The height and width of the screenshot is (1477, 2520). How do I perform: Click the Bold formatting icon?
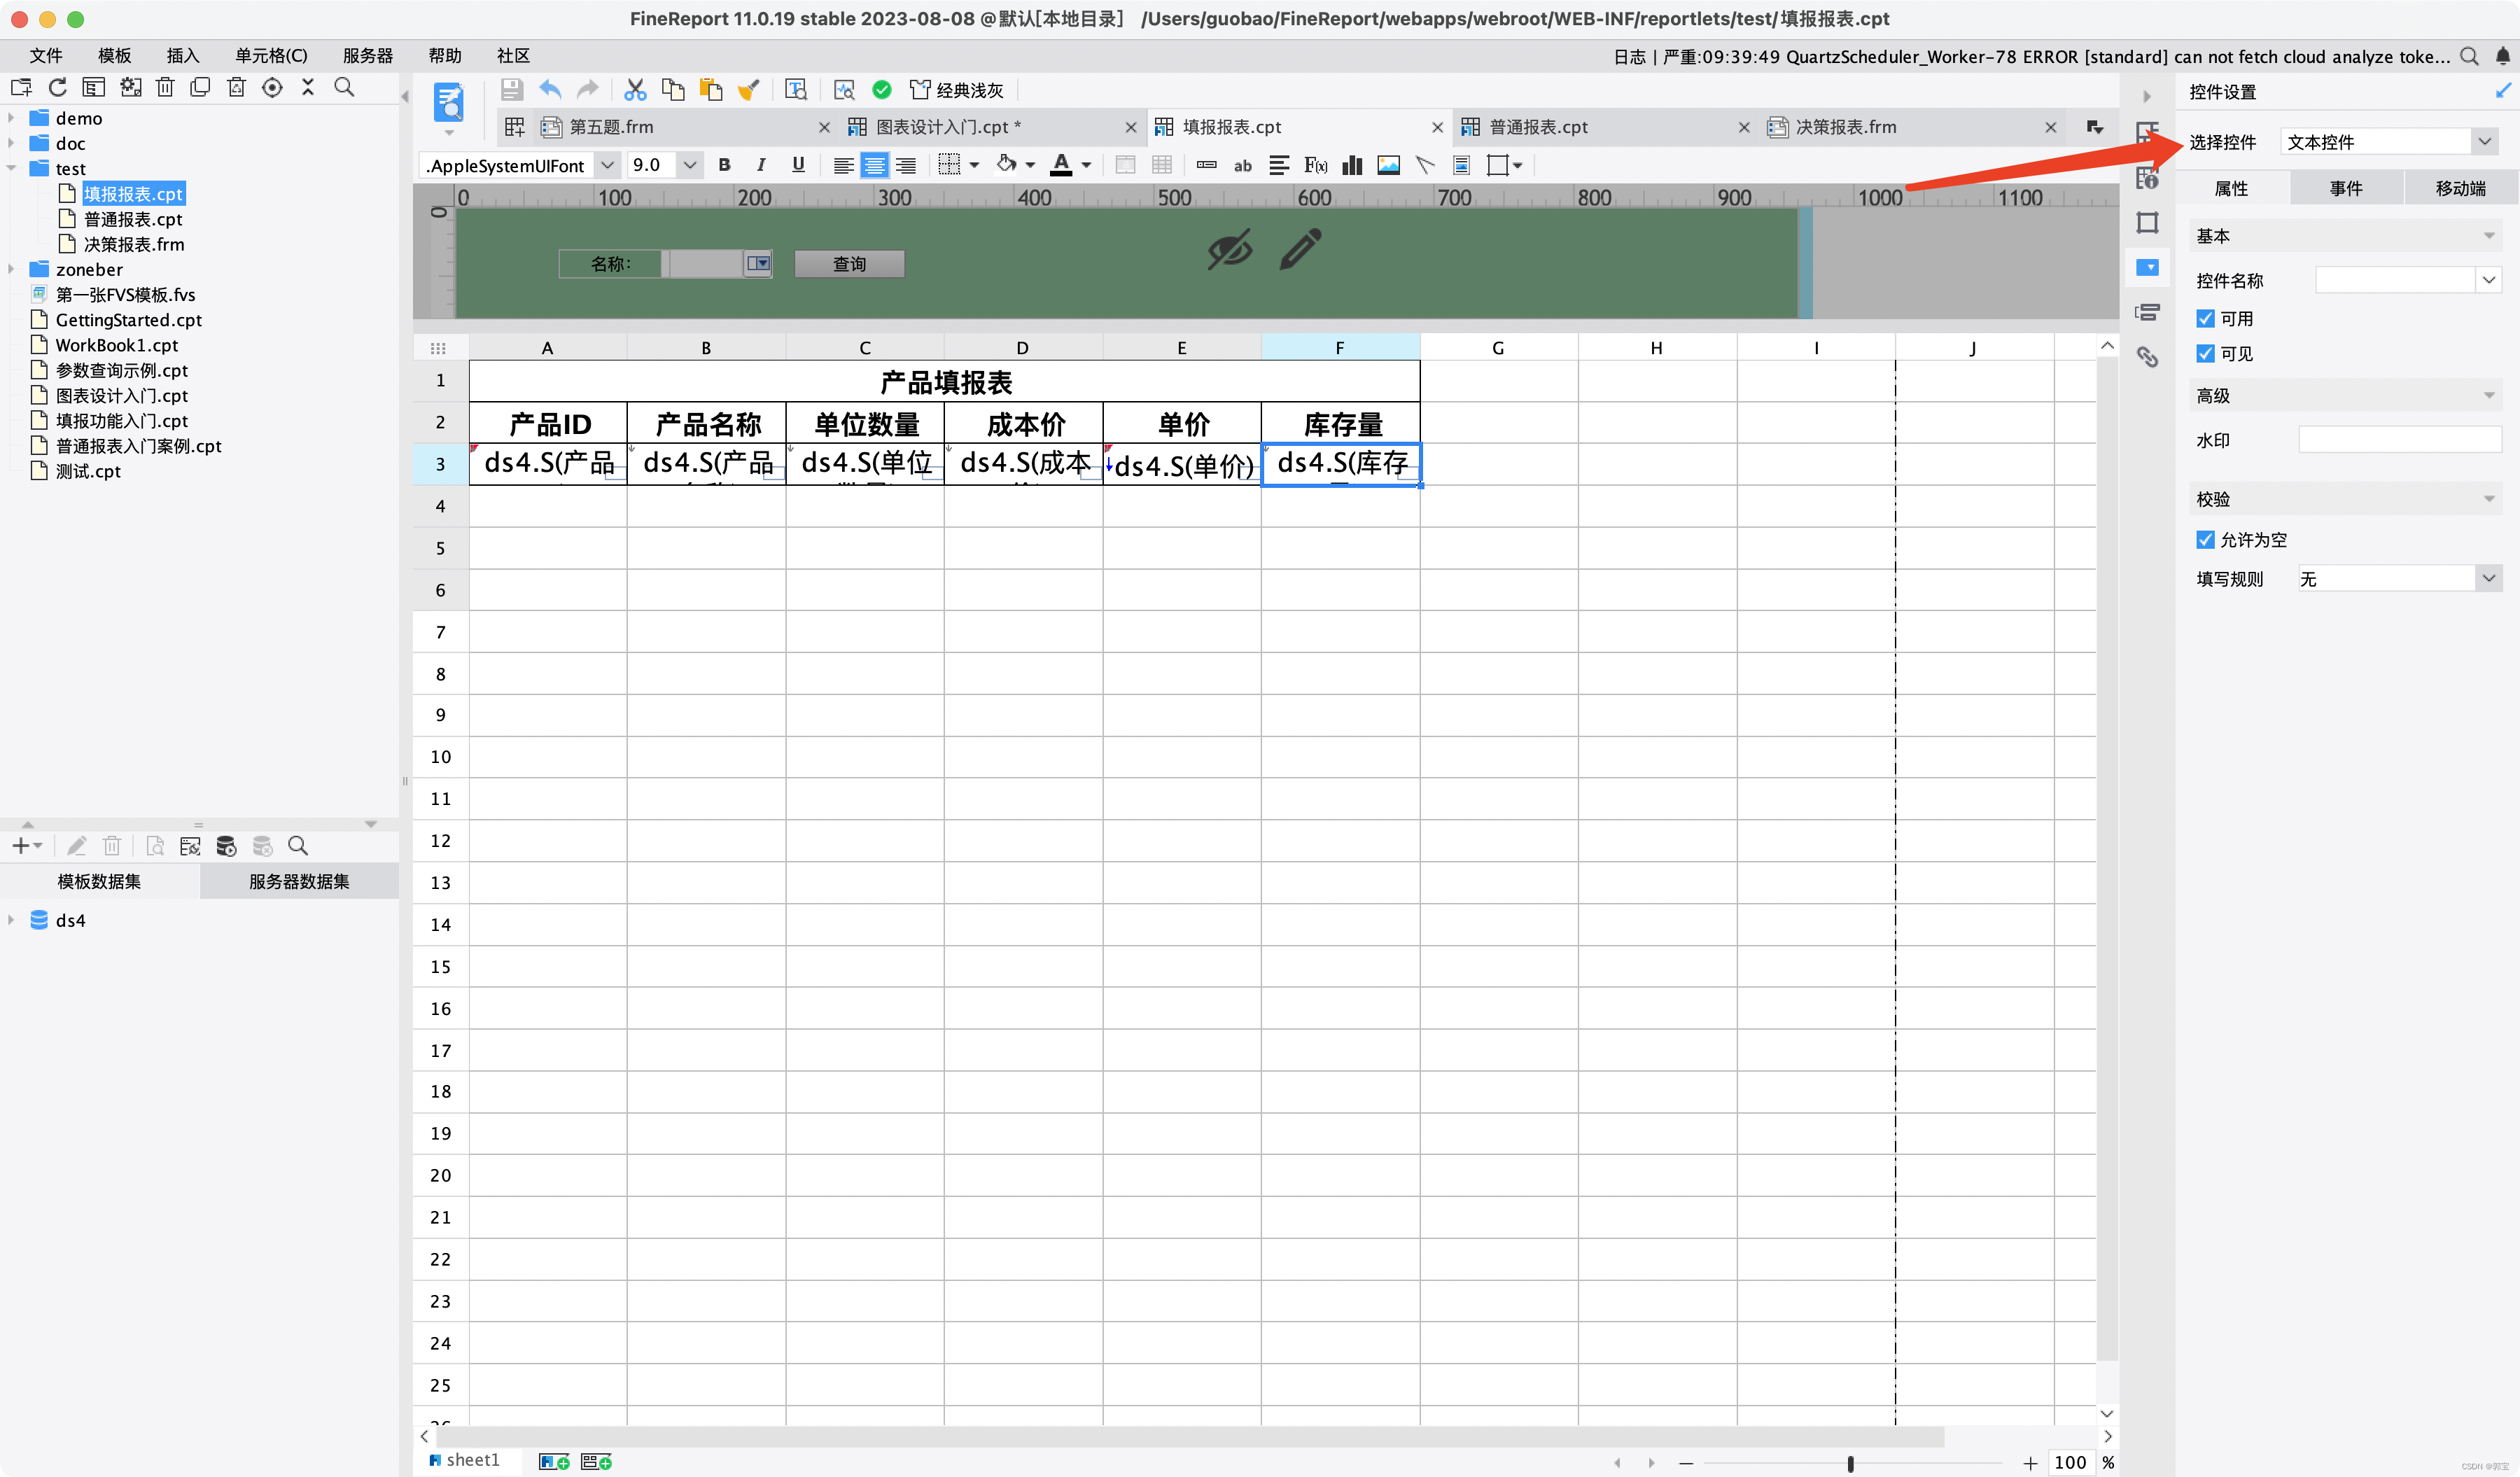coord(724,165)
